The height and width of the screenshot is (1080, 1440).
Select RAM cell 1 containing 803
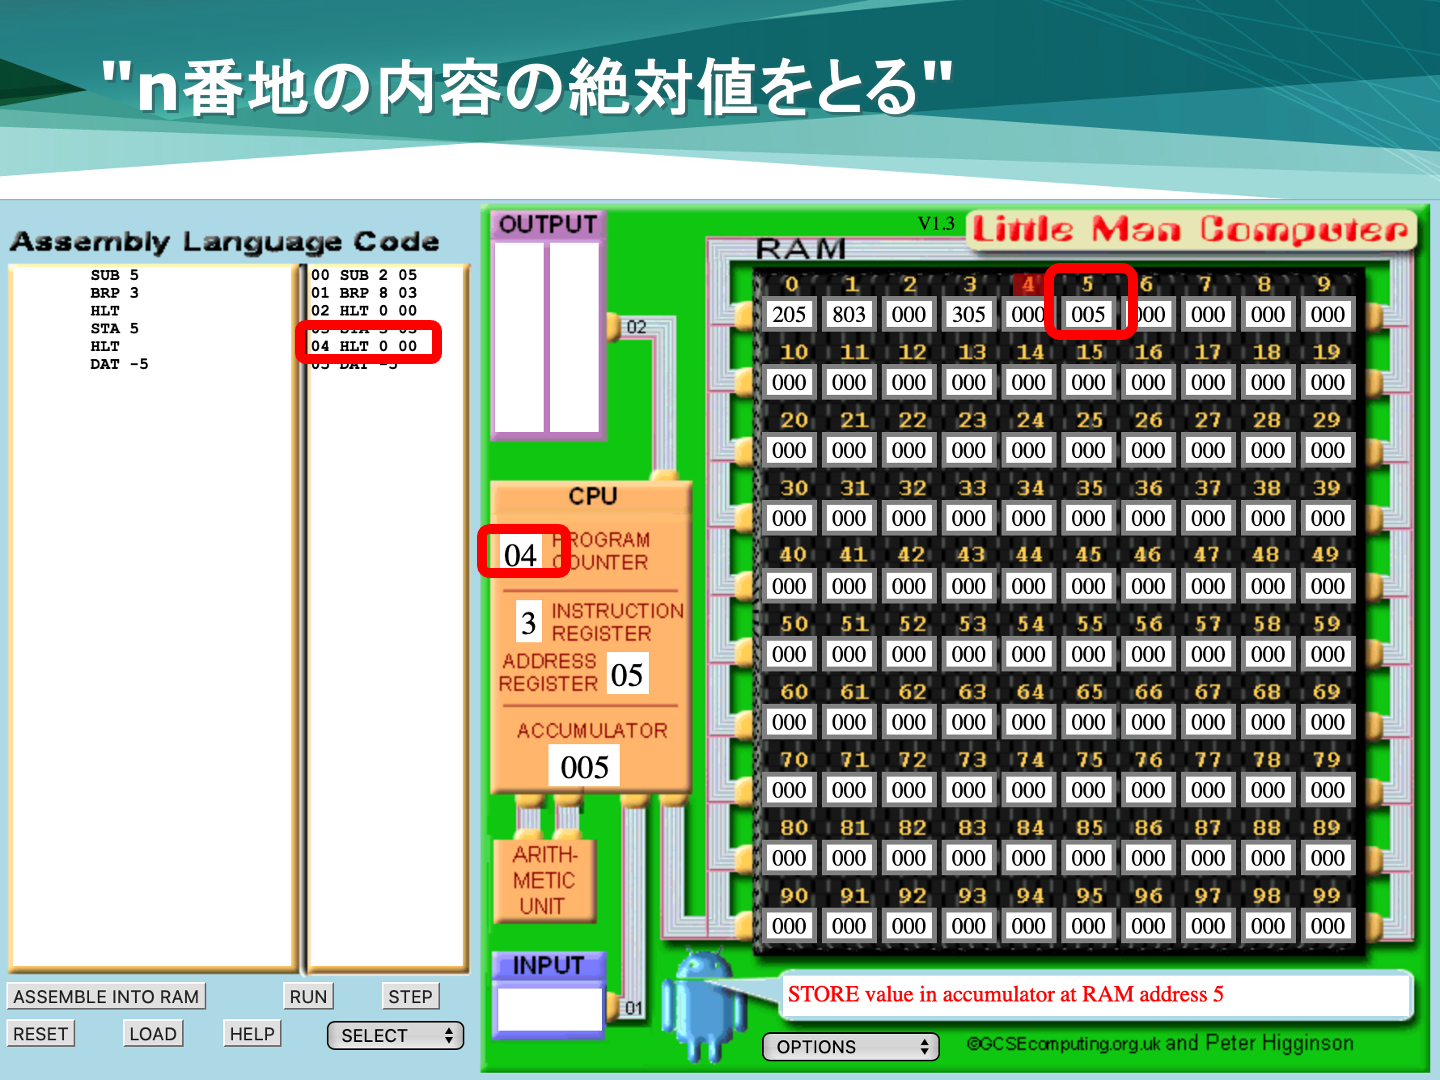click(x=849, y=315)
